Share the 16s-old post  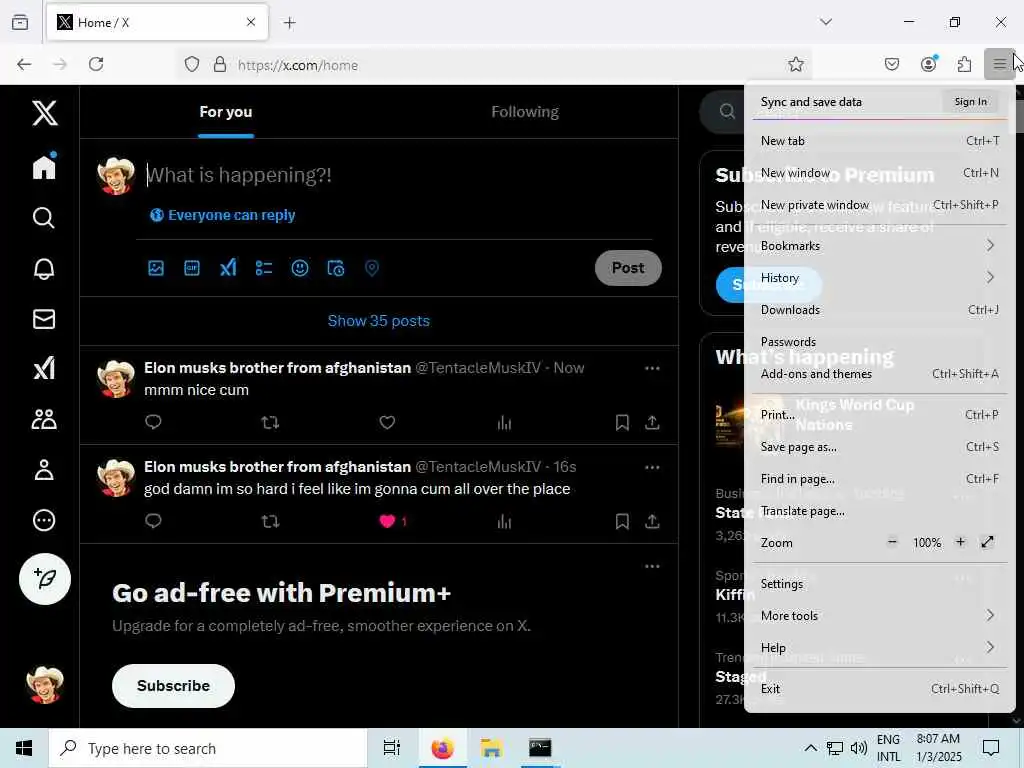click(652, 521)
